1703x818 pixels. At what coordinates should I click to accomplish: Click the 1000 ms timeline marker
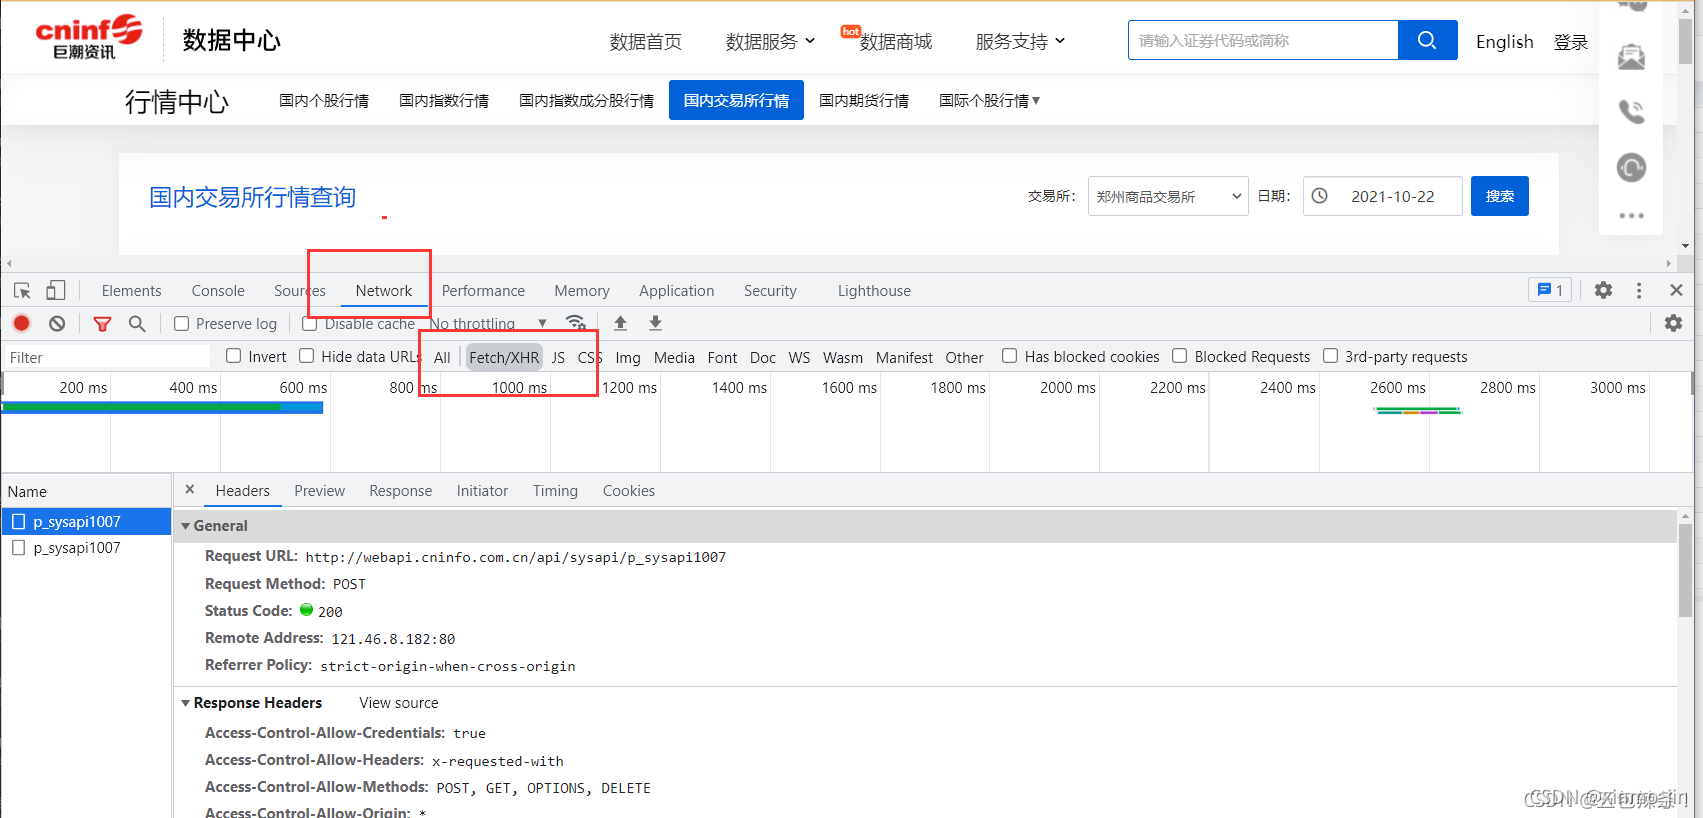point(519,387)
